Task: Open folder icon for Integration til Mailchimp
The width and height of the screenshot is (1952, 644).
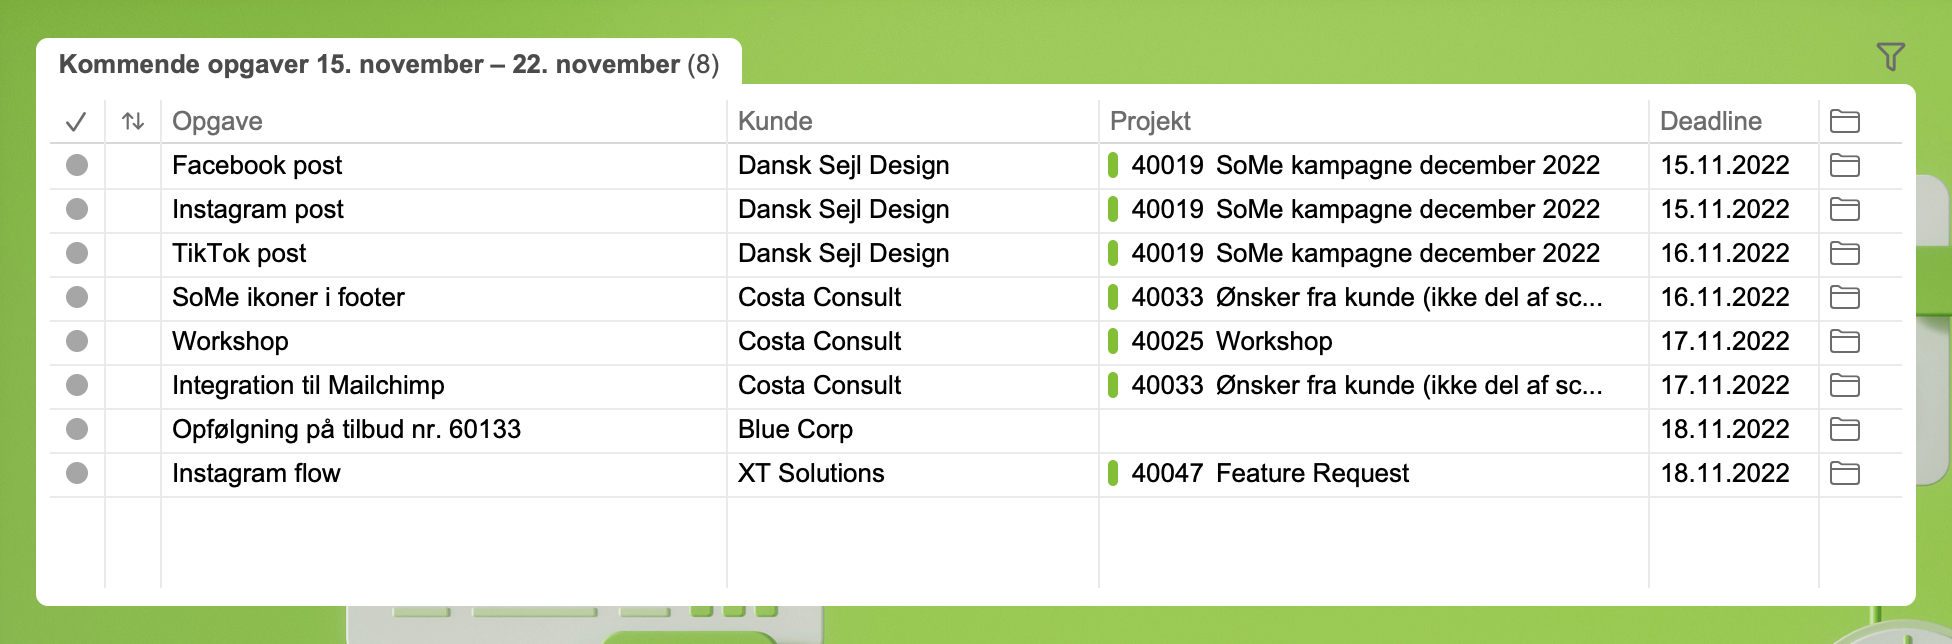Action: click(x=1844, y=386)
